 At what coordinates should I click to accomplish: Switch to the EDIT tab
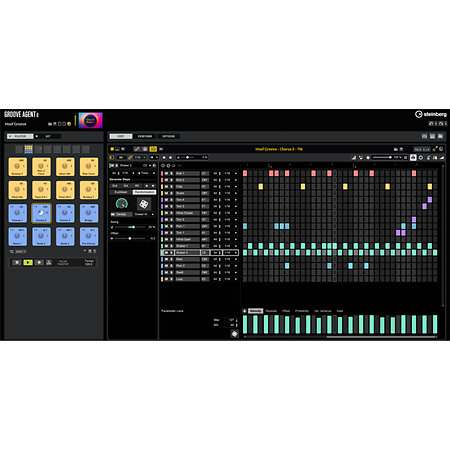click(x=121, y=136)
